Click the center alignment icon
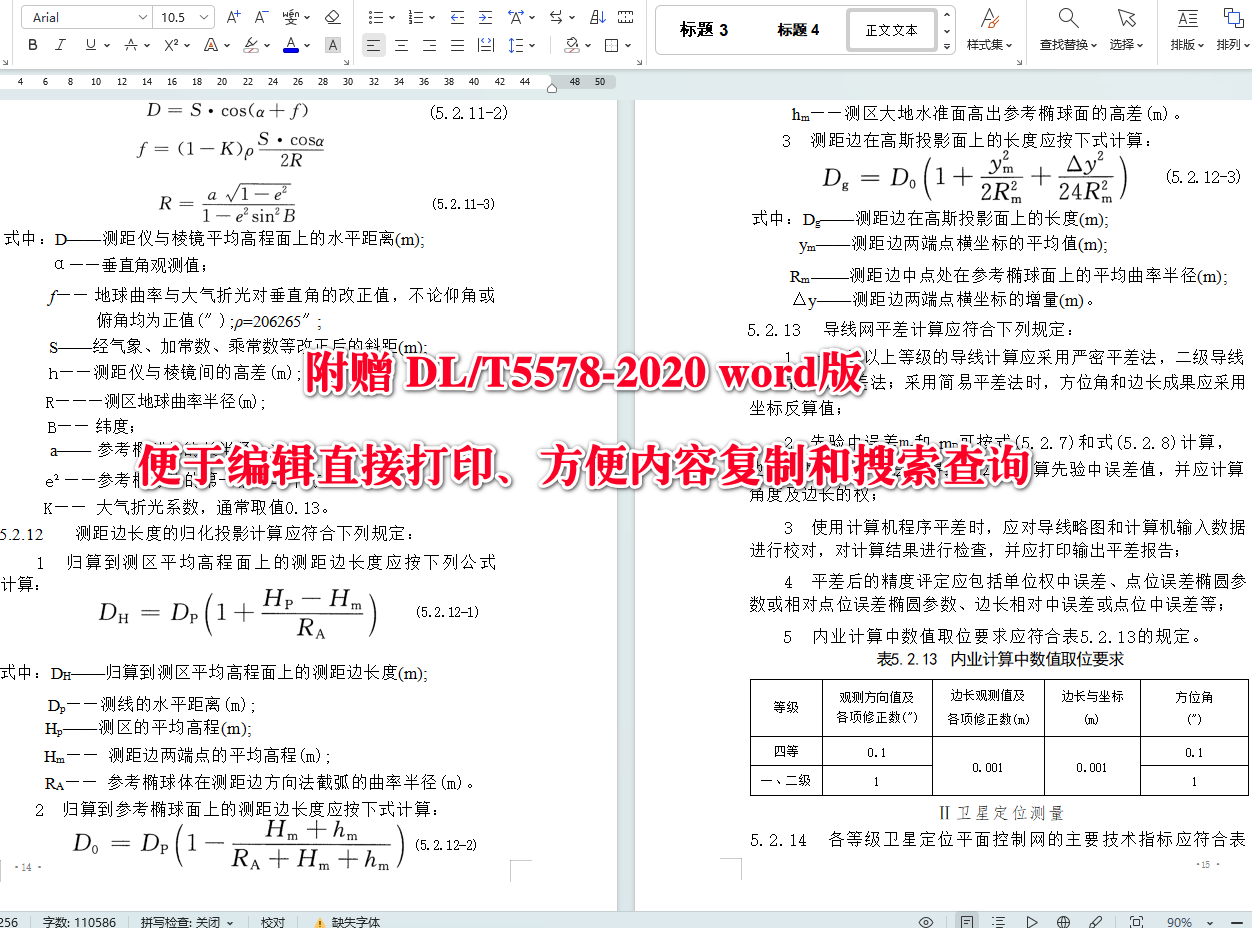This screenshot has width=1252, height=928. click(x=400, y=45)
